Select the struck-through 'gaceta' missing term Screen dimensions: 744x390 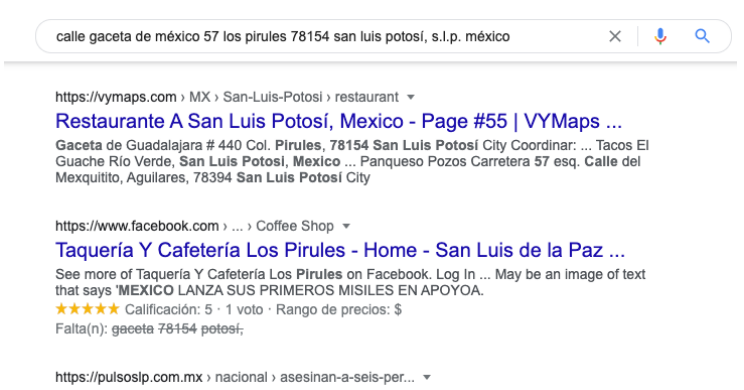click(133, 329)
